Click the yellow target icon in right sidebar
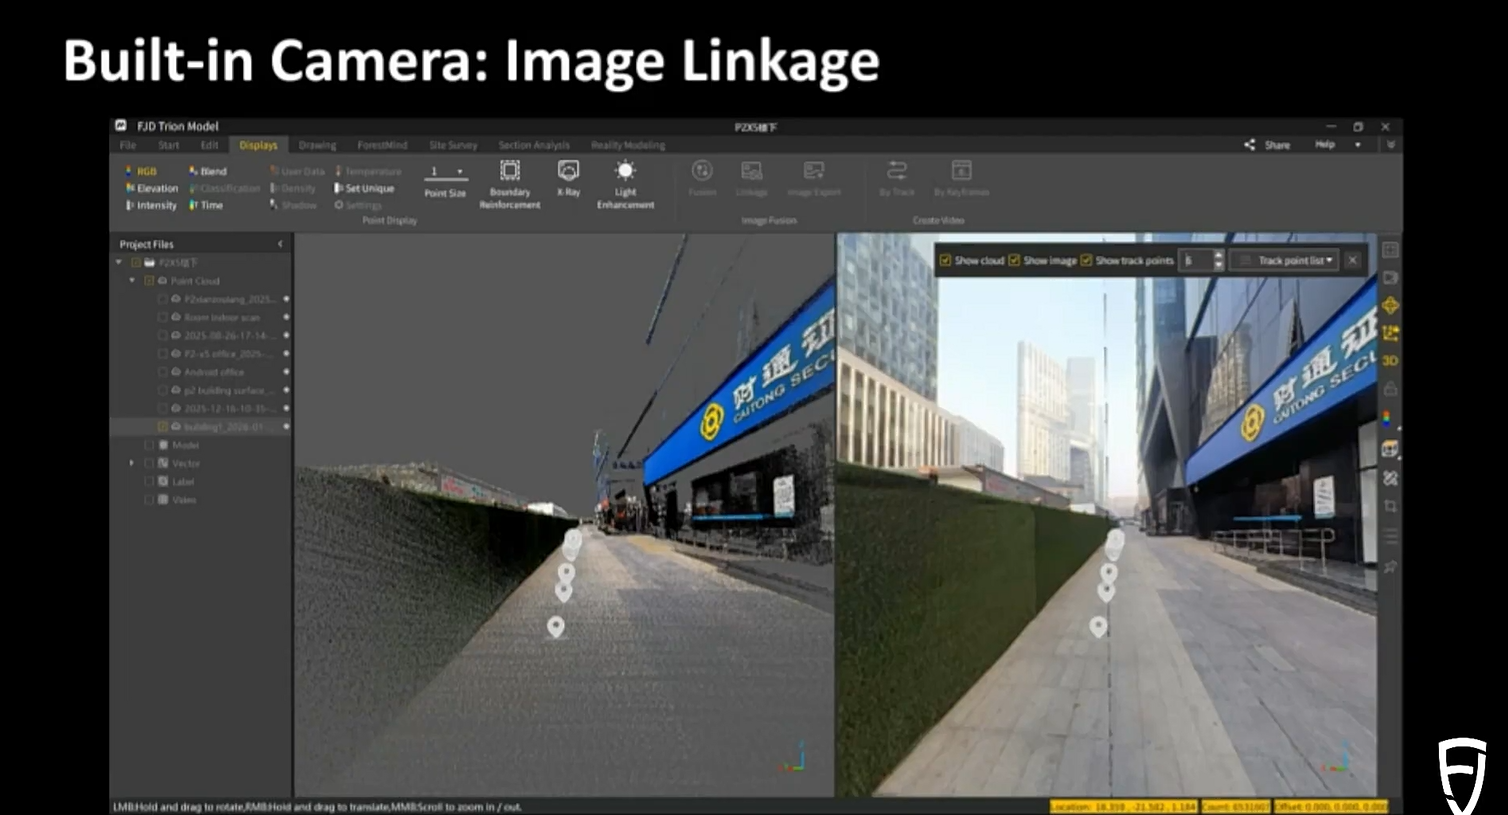 click(x=1390, y=305)
